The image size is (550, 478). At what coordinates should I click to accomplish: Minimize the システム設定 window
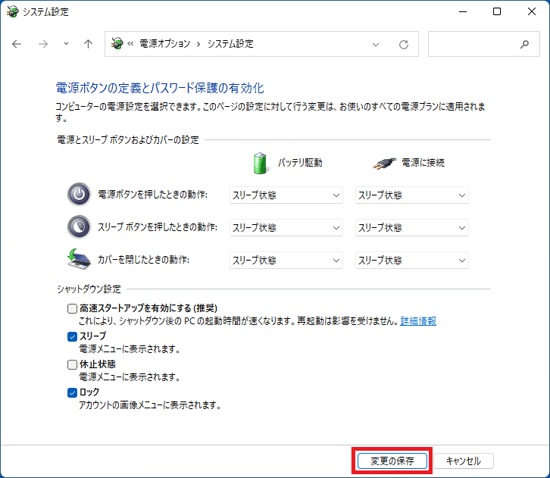463,12
